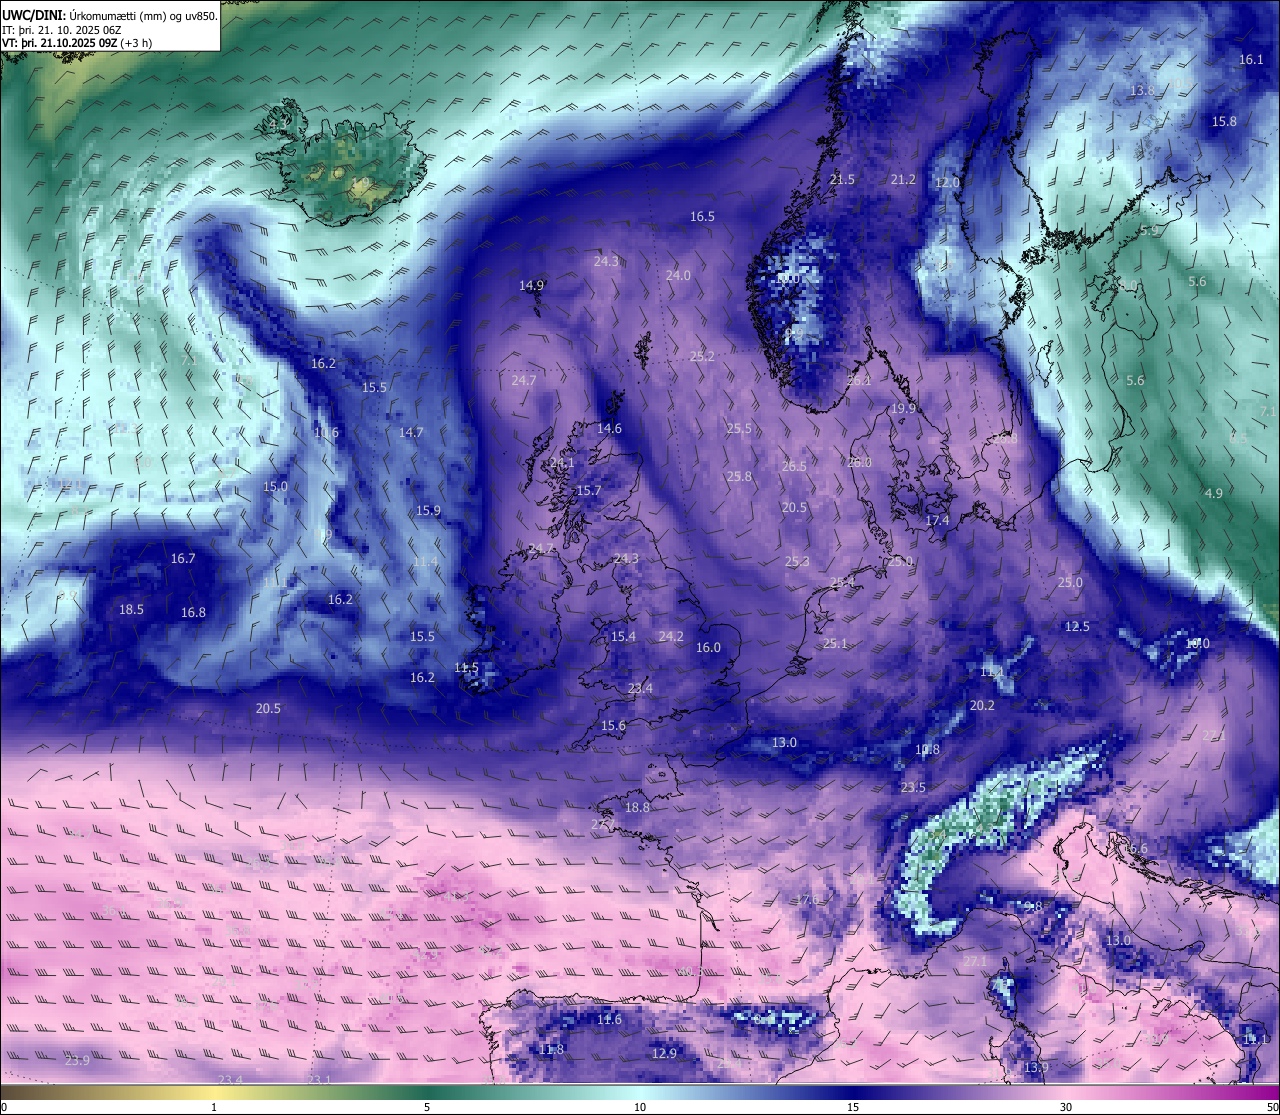The height and width of the screenshot is (1115, 1280).
Task: Click the value 14.7 on the map
Action: click(411, 433)
